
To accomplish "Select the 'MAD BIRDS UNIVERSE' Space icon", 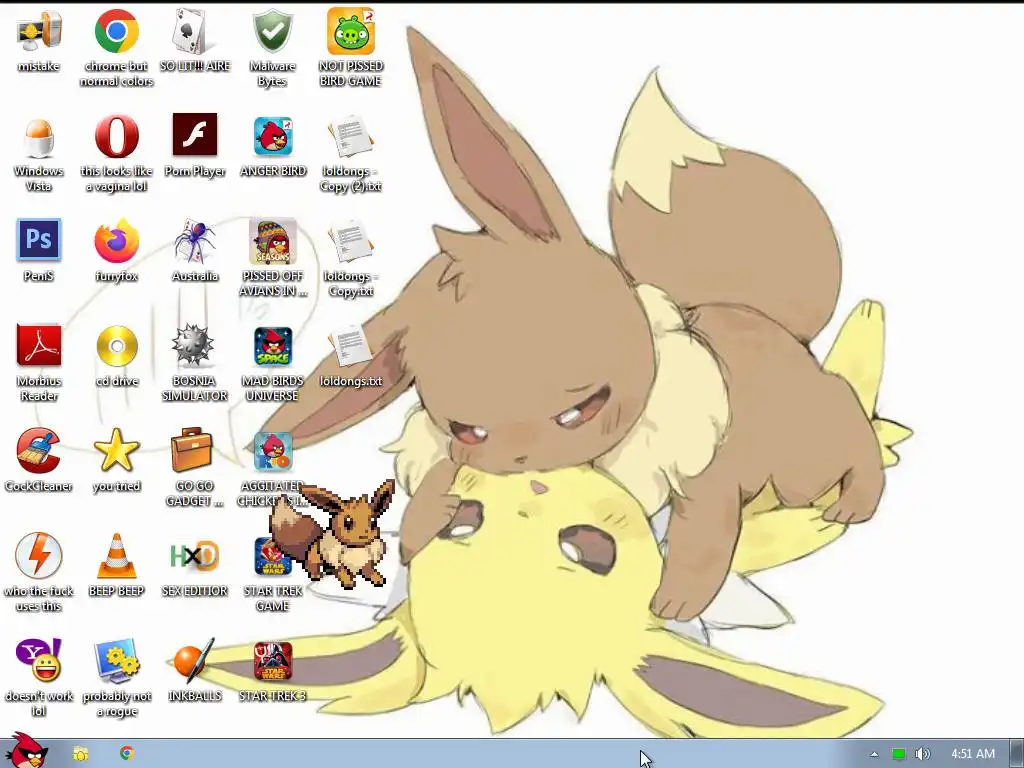I will pos(273,346).
